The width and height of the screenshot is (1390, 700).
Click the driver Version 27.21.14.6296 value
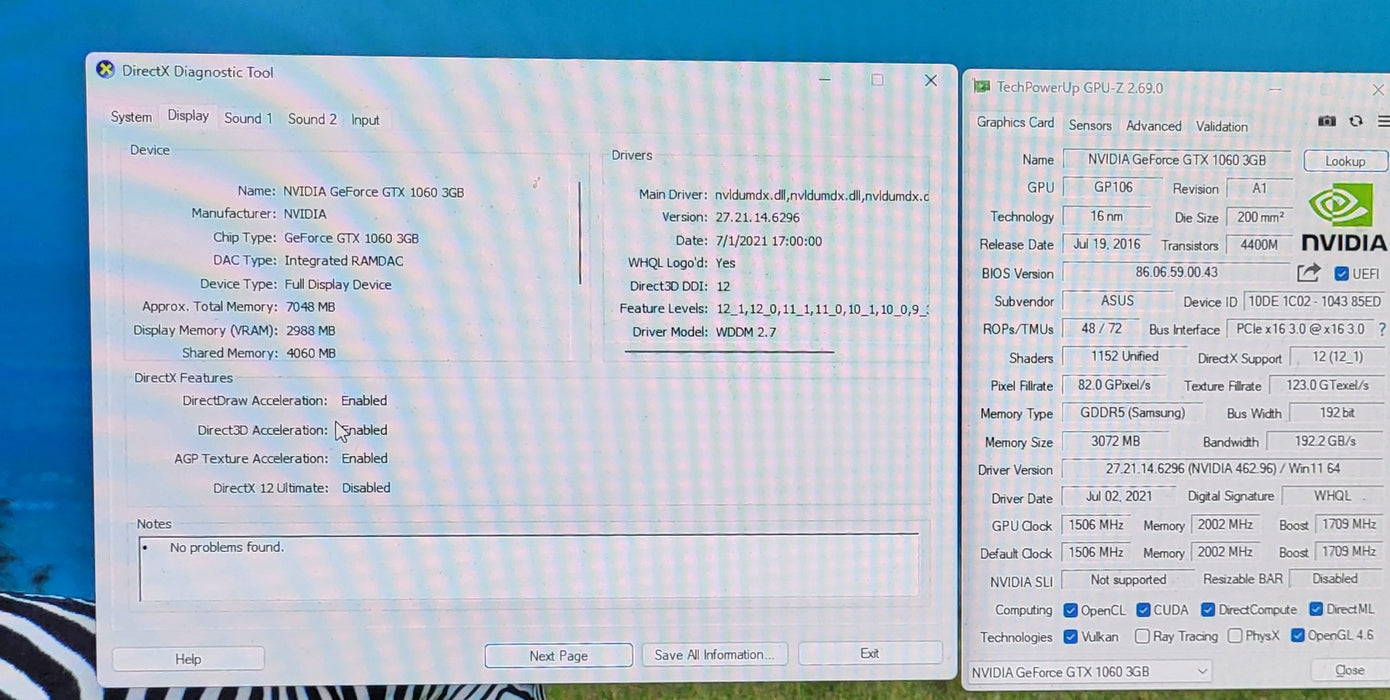click(x=758, y=217)
